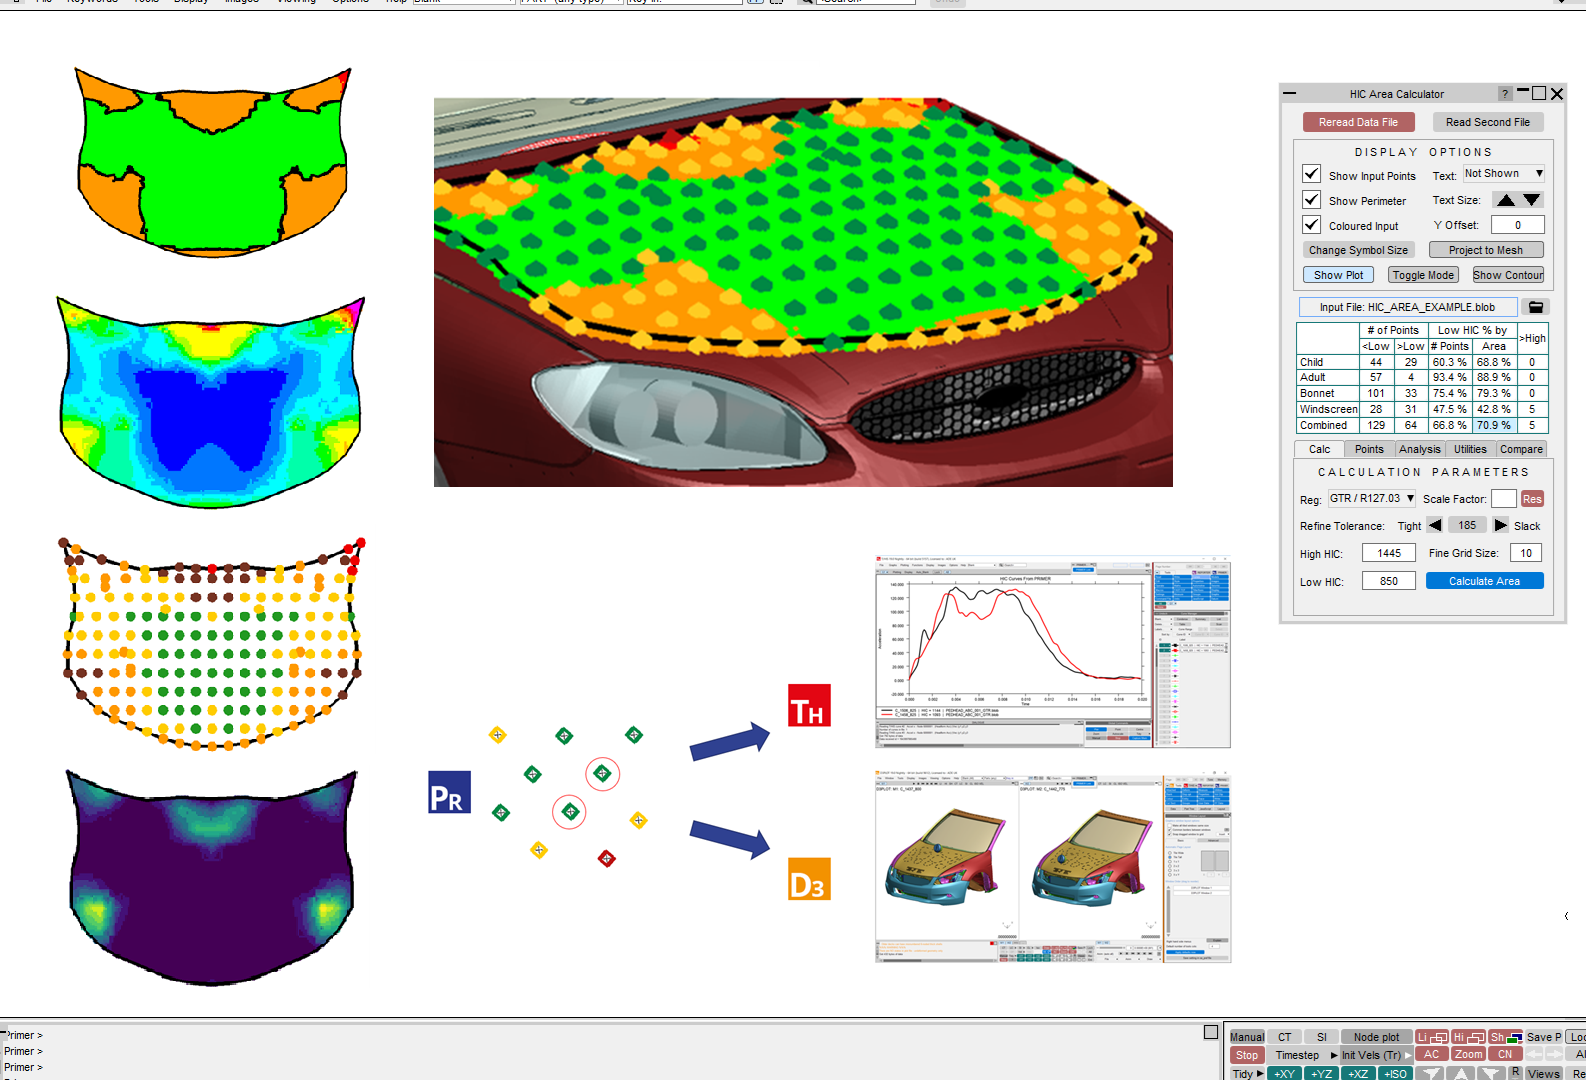Click the D3PLOT dual-view screenshot thumbnail

click(1053, 866)
